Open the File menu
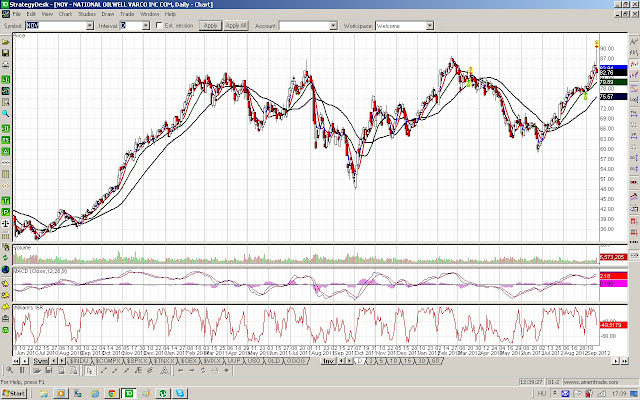Viewport: 640px width, 400px height. [16, 14]
